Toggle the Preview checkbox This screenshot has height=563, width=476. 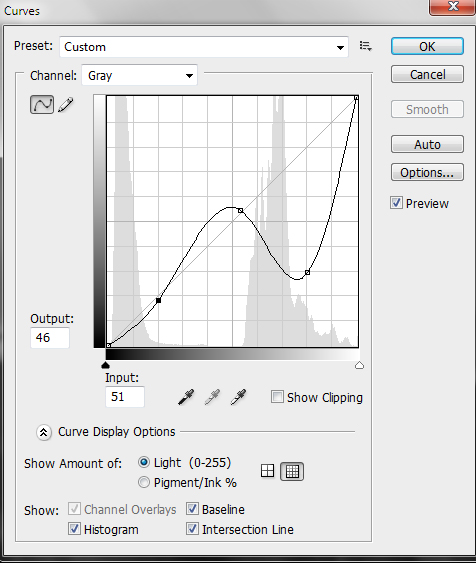tap(396, 203)
